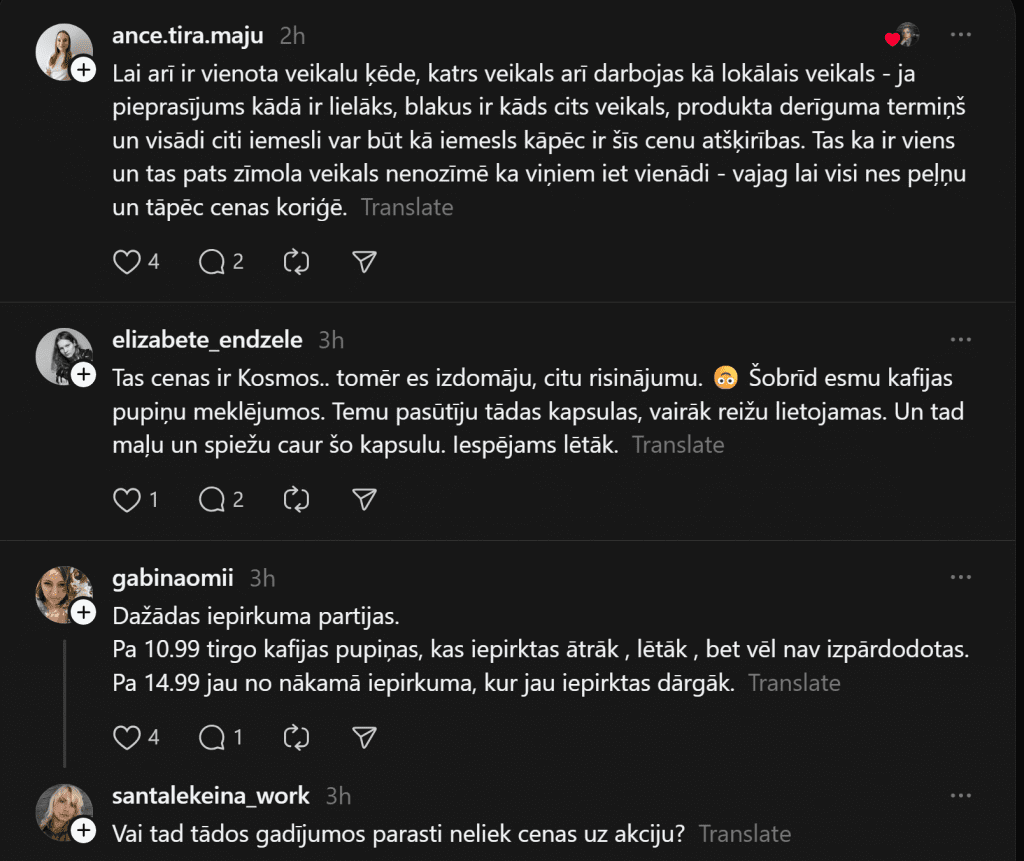
Task: Open more options for gabinaomii's post
Action: click(961, 578)
